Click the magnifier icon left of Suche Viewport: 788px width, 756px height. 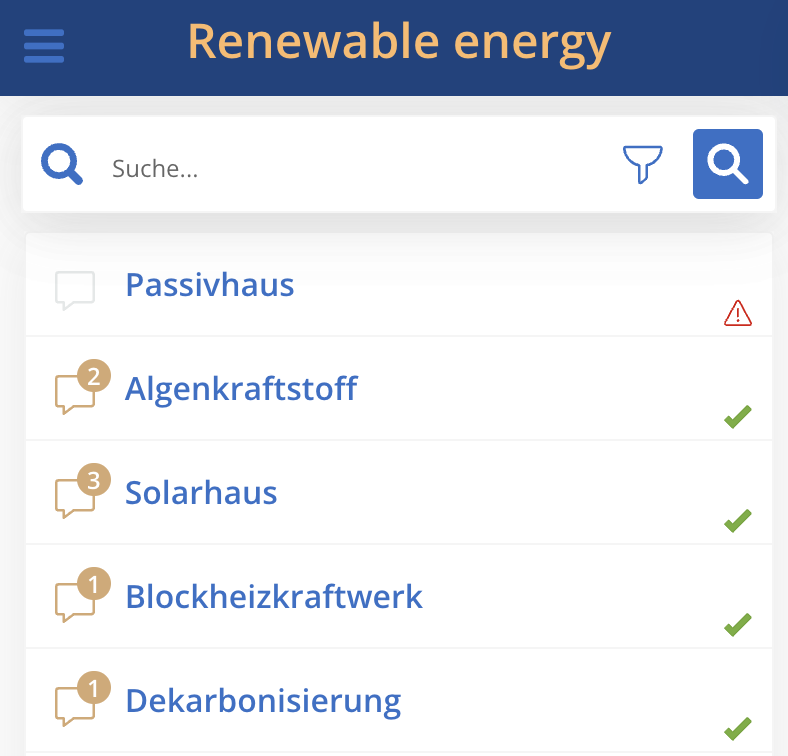62,164
